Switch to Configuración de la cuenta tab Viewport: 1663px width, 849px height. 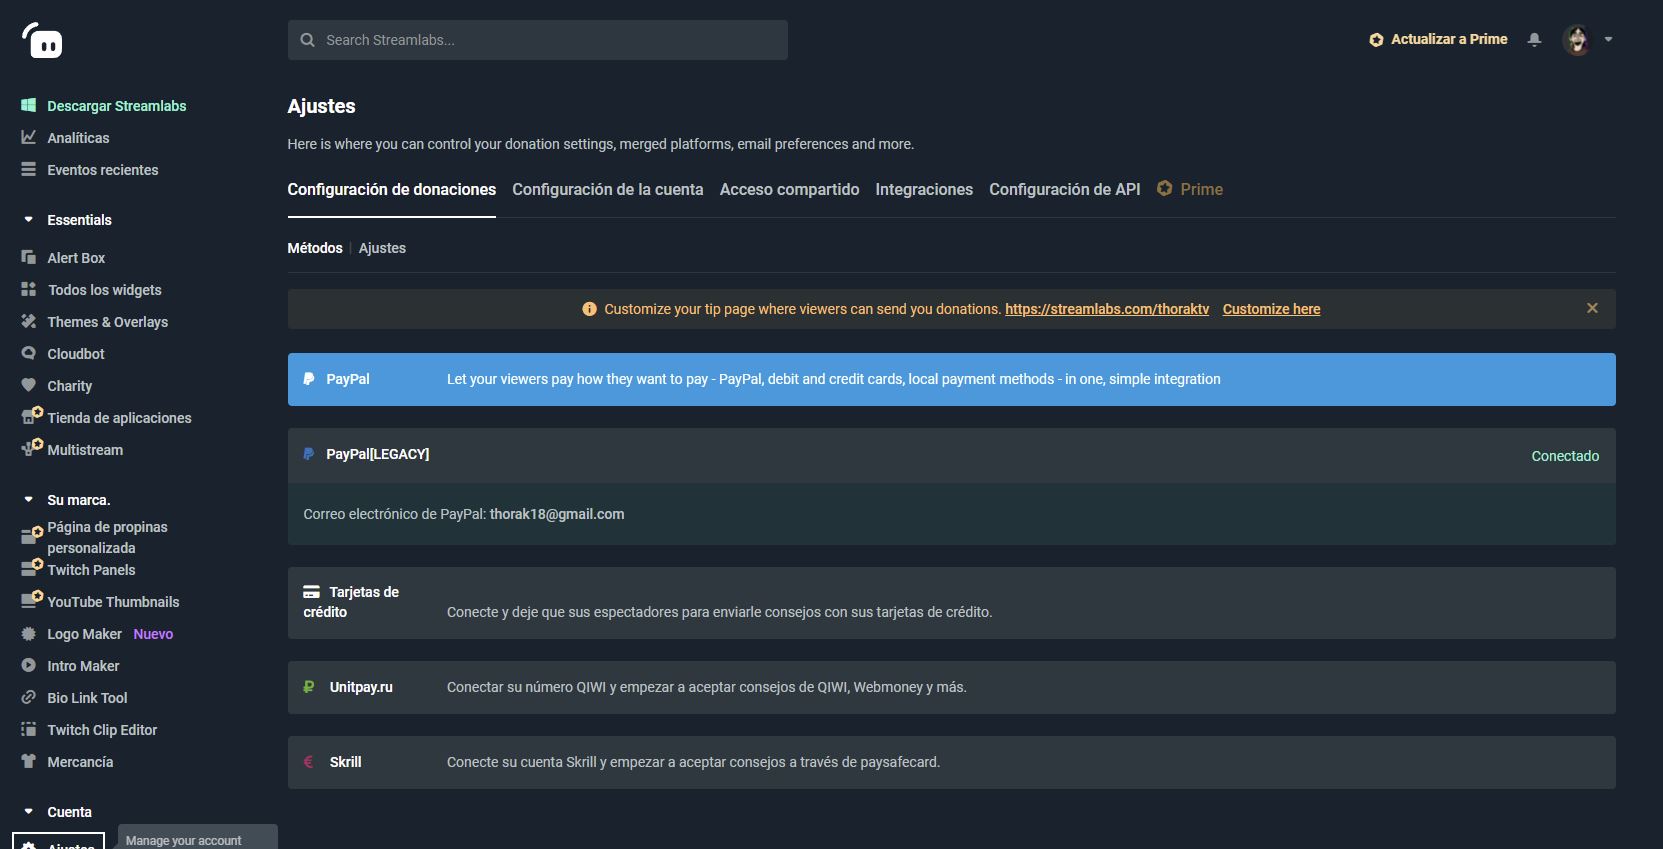[607, 189]
